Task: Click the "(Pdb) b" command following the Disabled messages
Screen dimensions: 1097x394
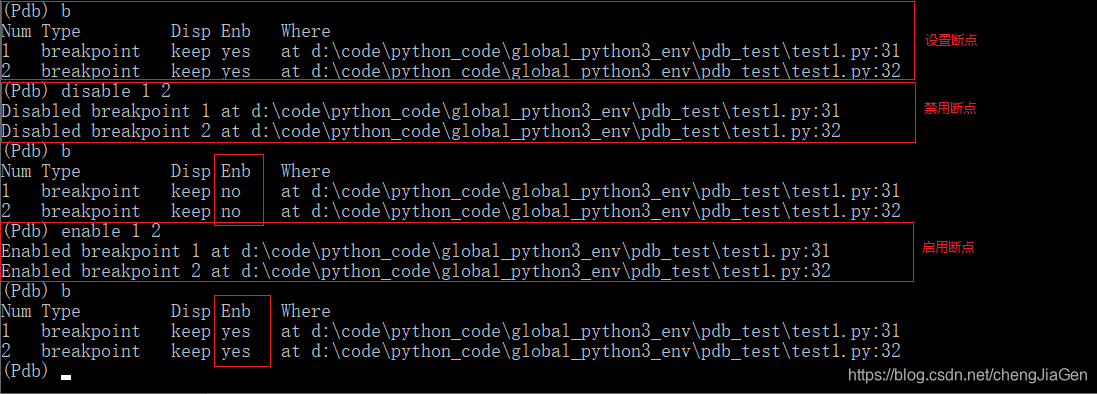Action: pyautogui.click(x=36, y=151)
